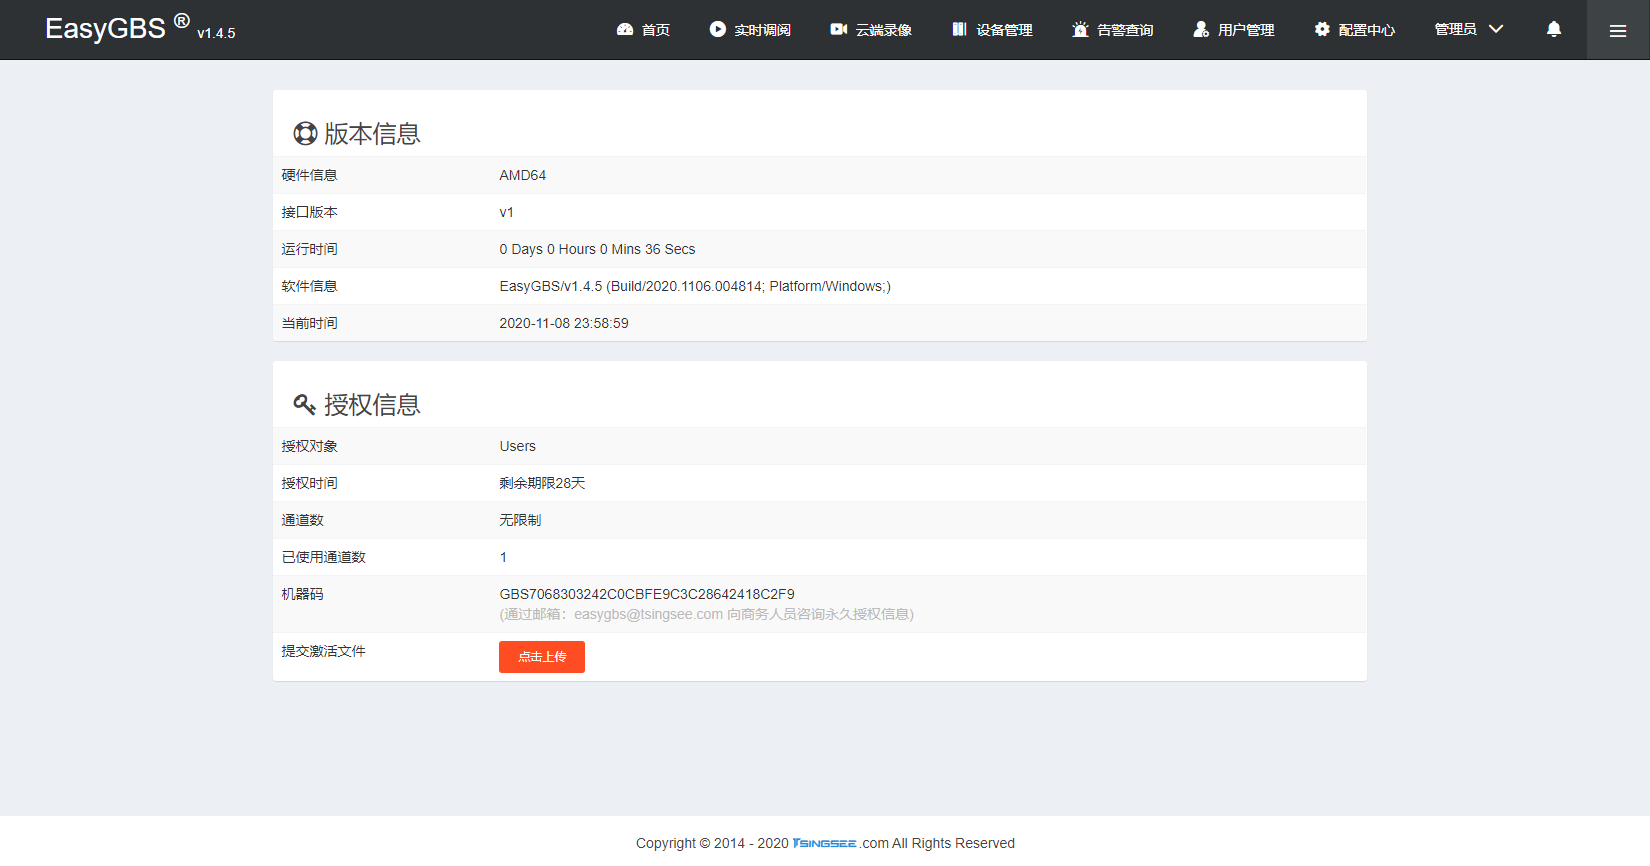Click the easygbs@tsingsee.com email hint text
This screenshot has height=866, width=1650.
click(706, 614)
